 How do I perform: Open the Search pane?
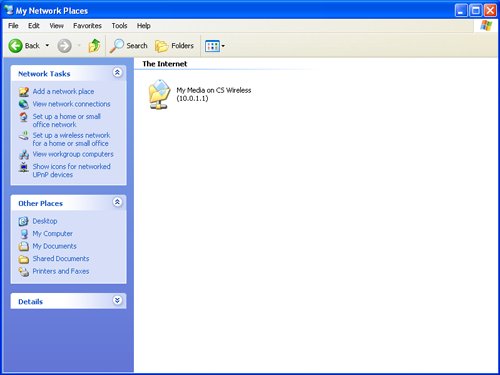pos(129,46)
